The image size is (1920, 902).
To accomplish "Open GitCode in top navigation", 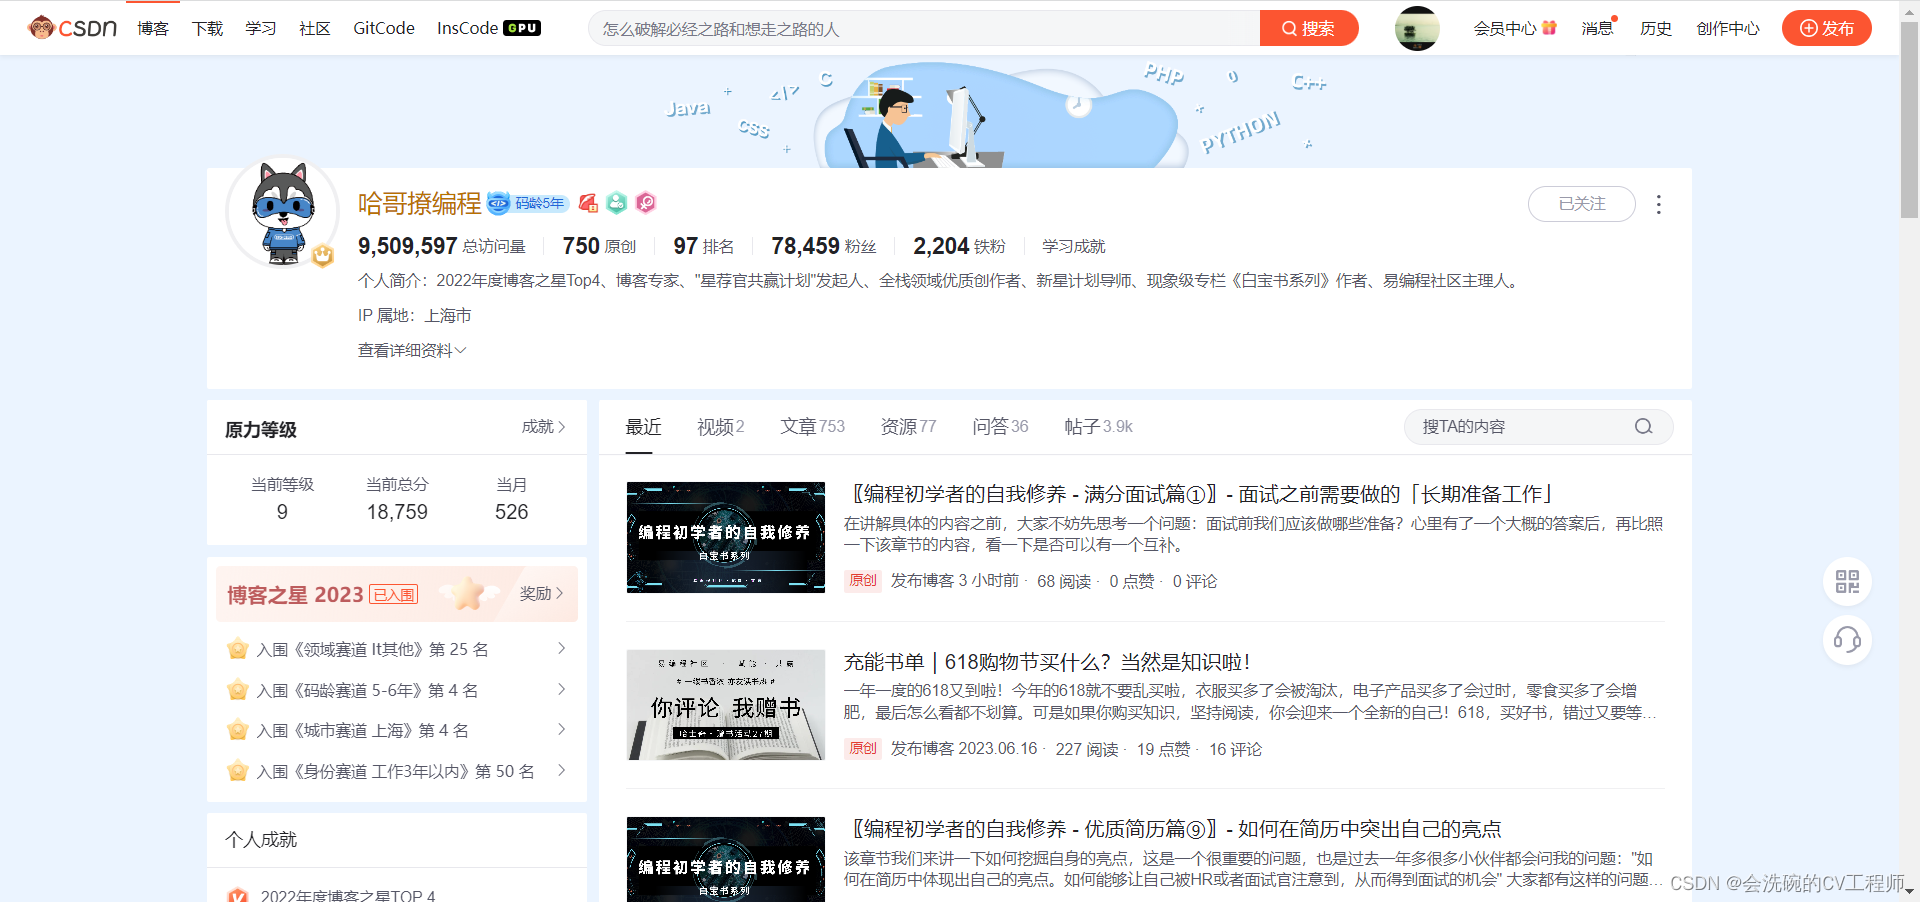I will point(384,28).
